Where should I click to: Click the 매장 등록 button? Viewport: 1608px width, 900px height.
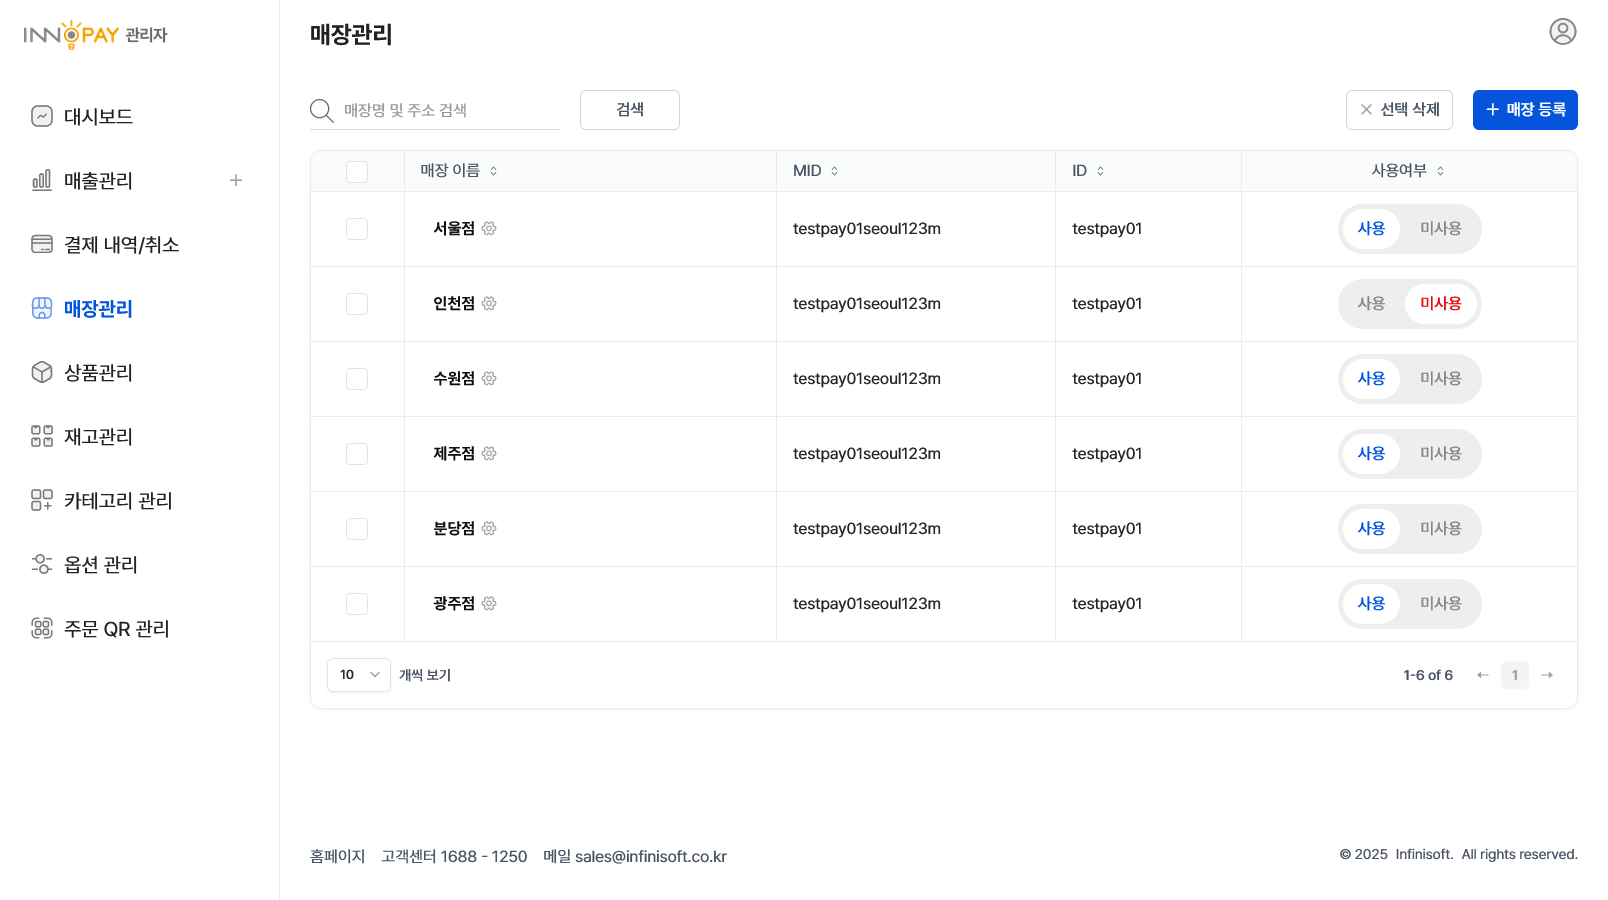[x=1524, y=110]
